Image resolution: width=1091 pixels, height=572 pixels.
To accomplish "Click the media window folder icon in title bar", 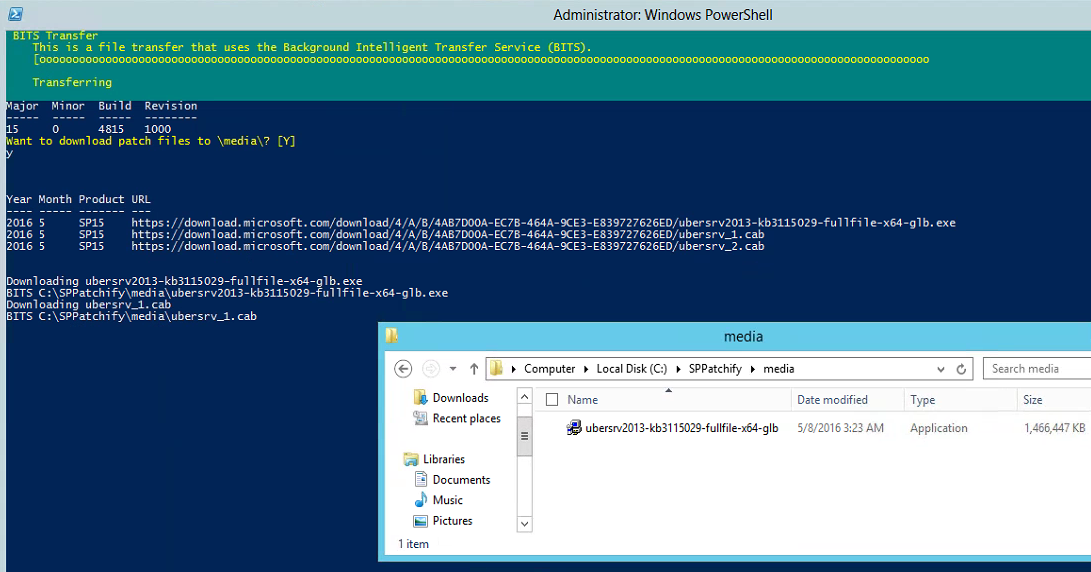I will pos(392,336).
